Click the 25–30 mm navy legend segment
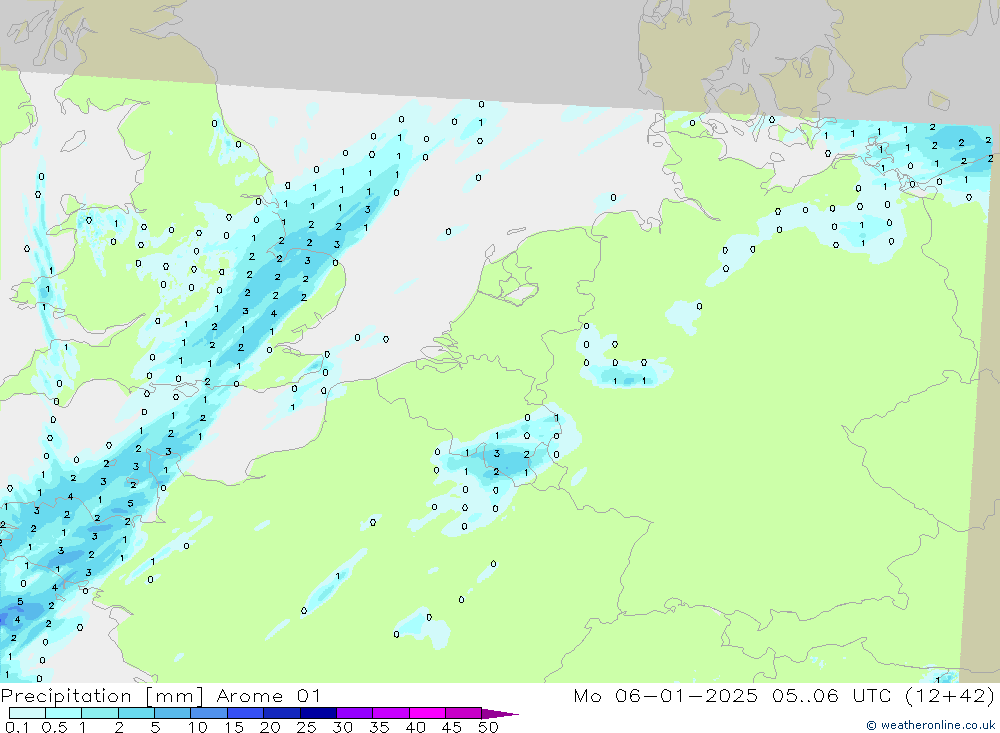This screenshot has width=1000, height=733. coord(318,713)
